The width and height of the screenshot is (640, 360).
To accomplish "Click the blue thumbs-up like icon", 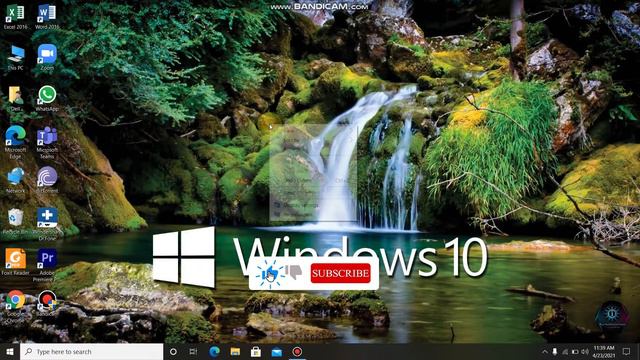I will tap(270, 274).
